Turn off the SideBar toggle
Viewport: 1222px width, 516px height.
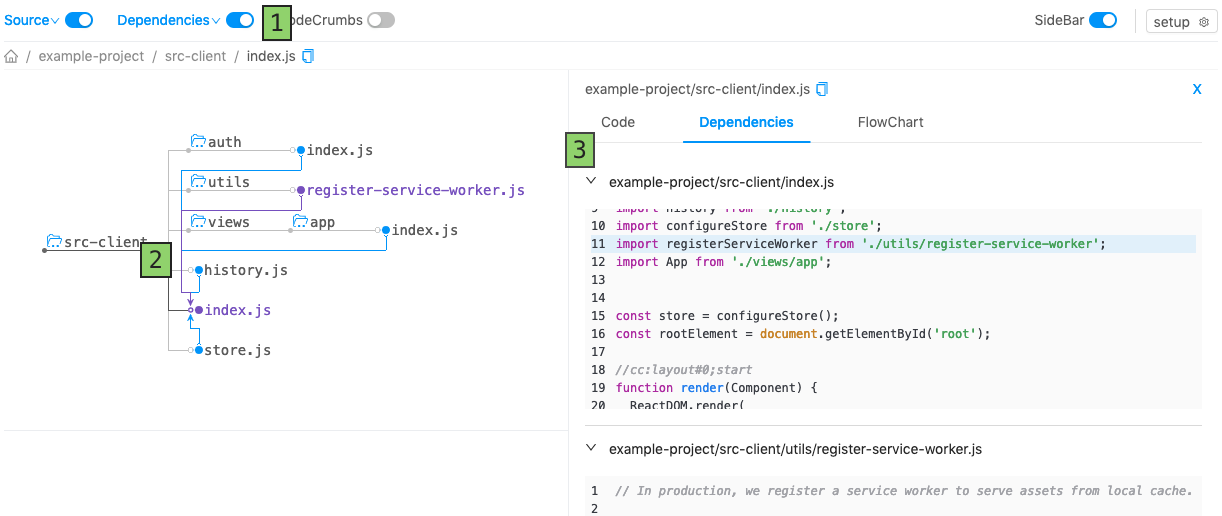(1103, 20)
